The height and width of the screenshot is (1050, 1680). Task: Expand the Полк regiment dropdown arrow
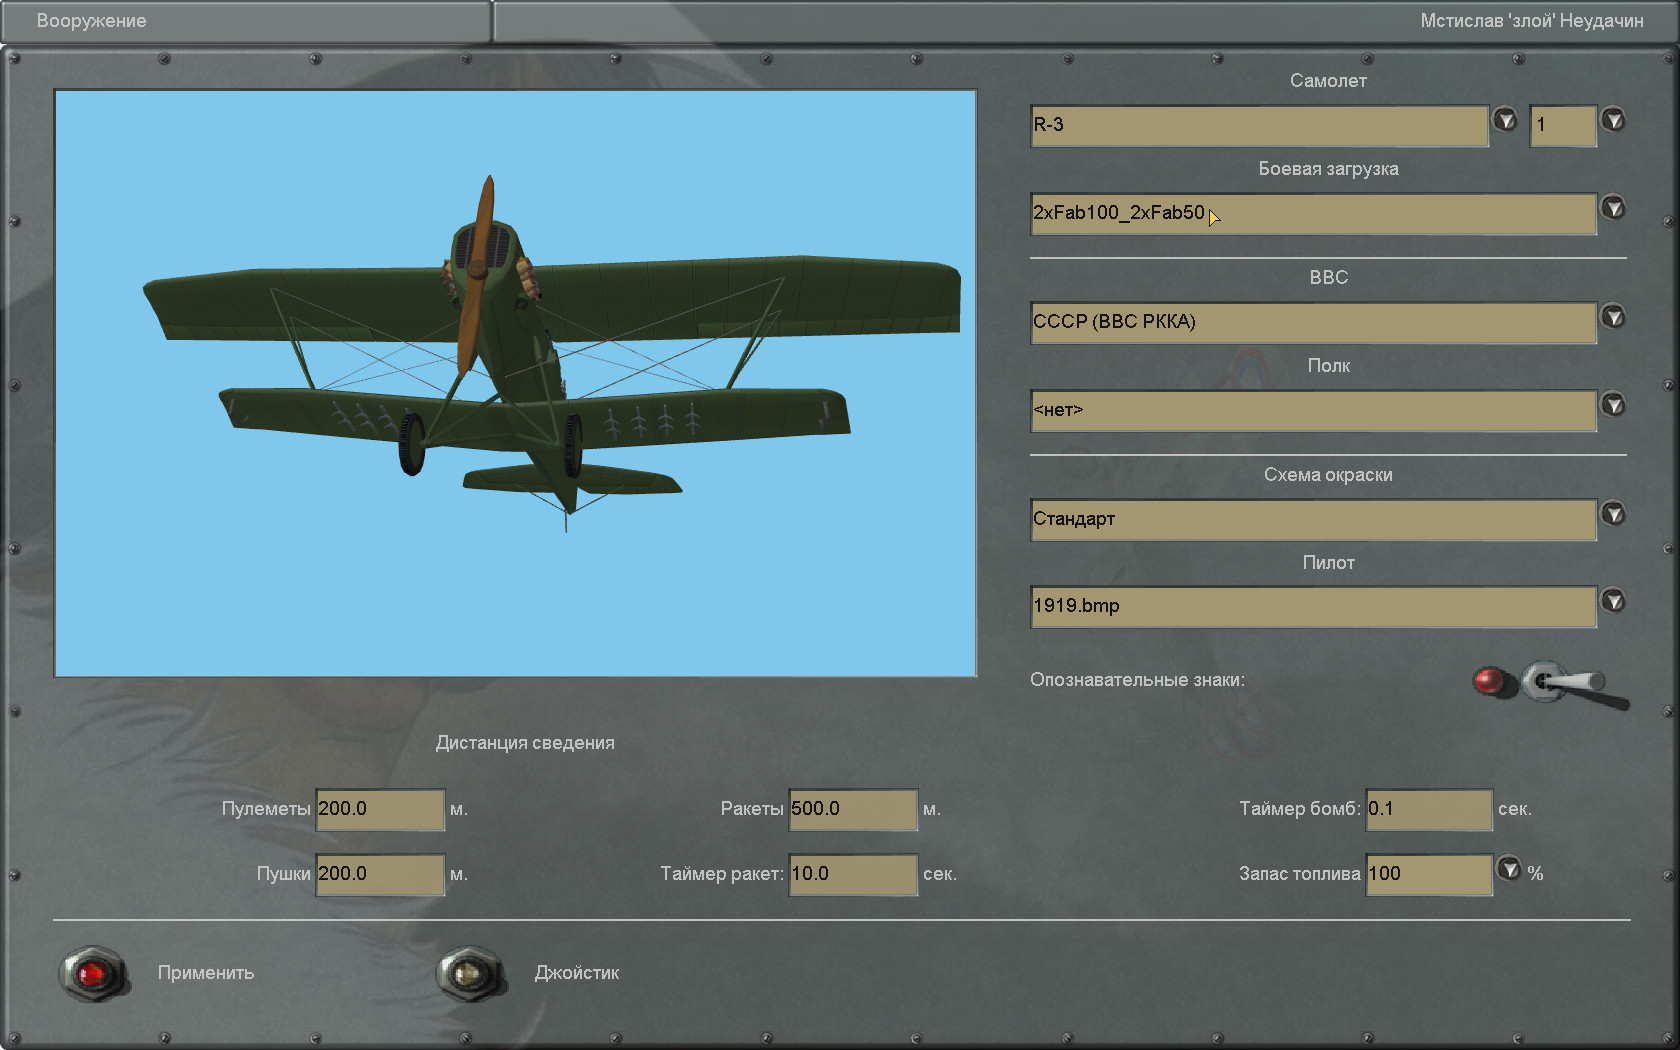click(1614, 405)
